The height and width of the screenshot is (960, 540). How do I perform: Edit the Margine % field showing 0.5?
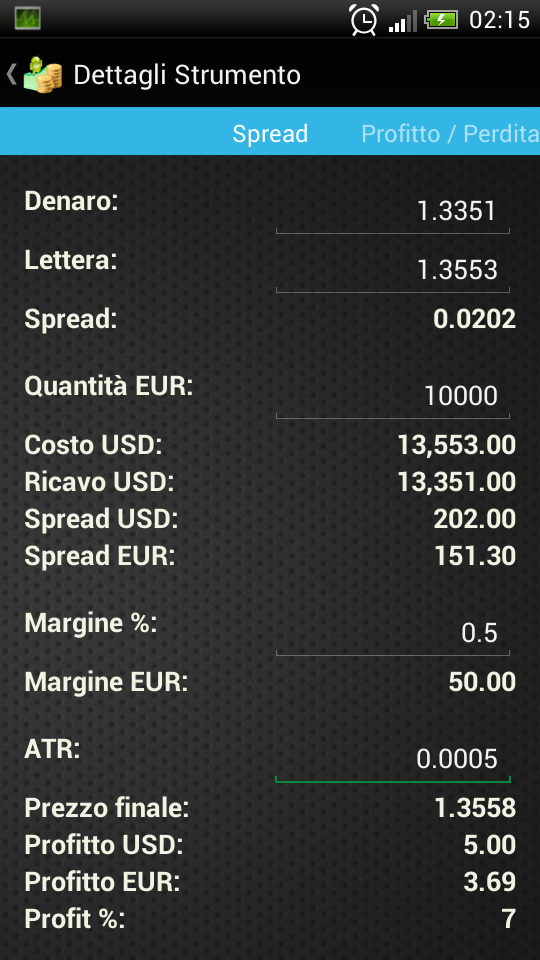[392, 633]
